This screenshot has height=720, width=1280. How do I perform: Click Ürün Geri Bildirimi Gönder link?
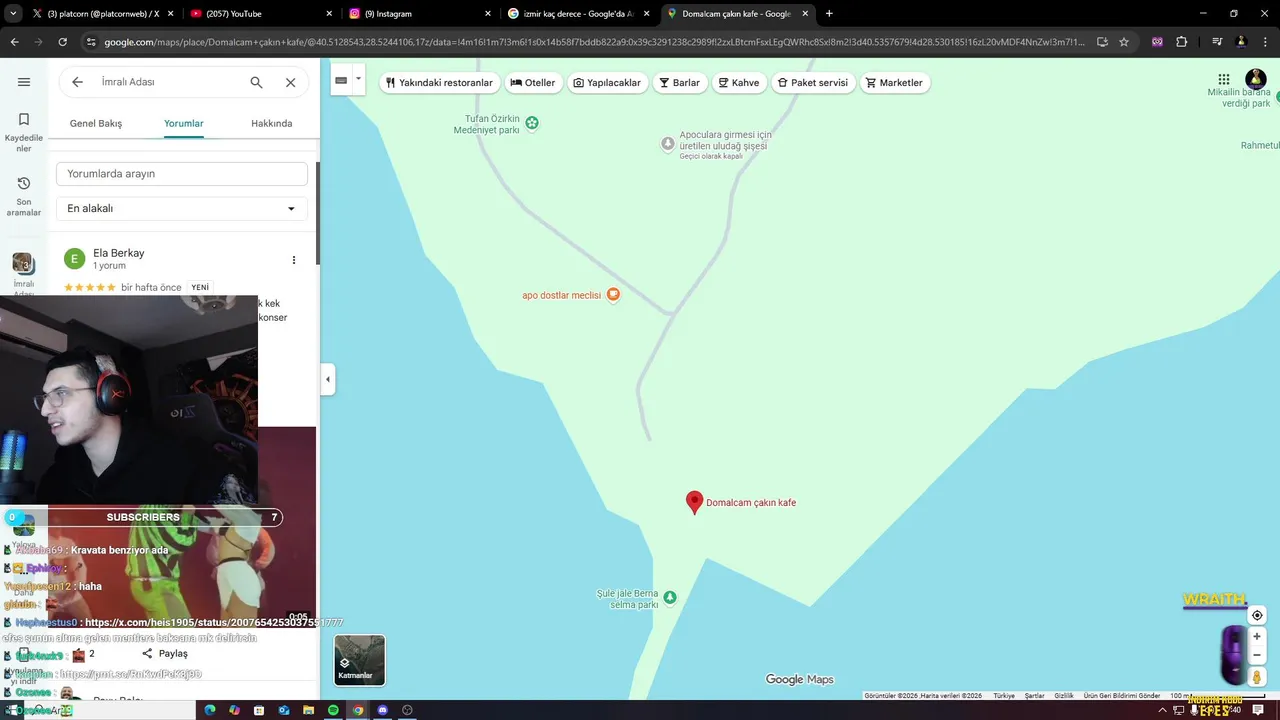(x=1122, y=696)
